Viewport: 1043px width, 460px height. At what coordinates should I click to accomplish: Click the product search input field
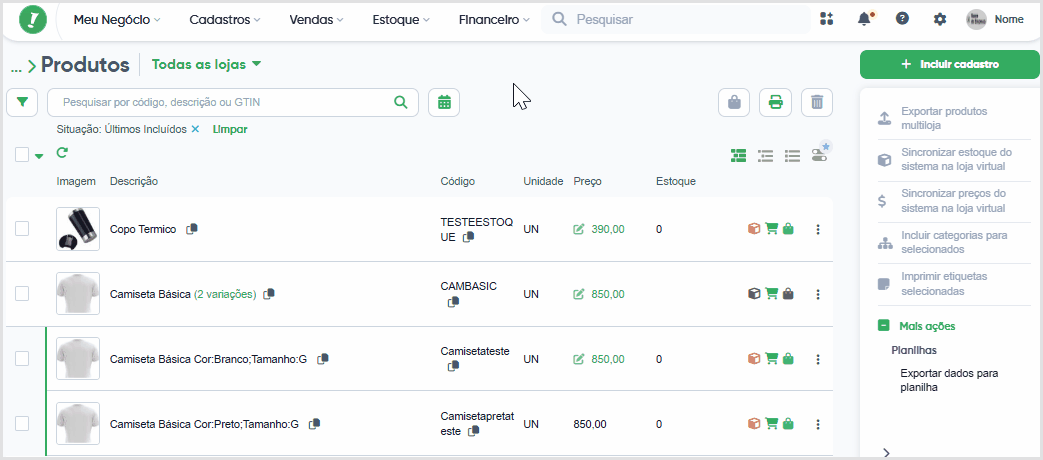coord(225,102)
